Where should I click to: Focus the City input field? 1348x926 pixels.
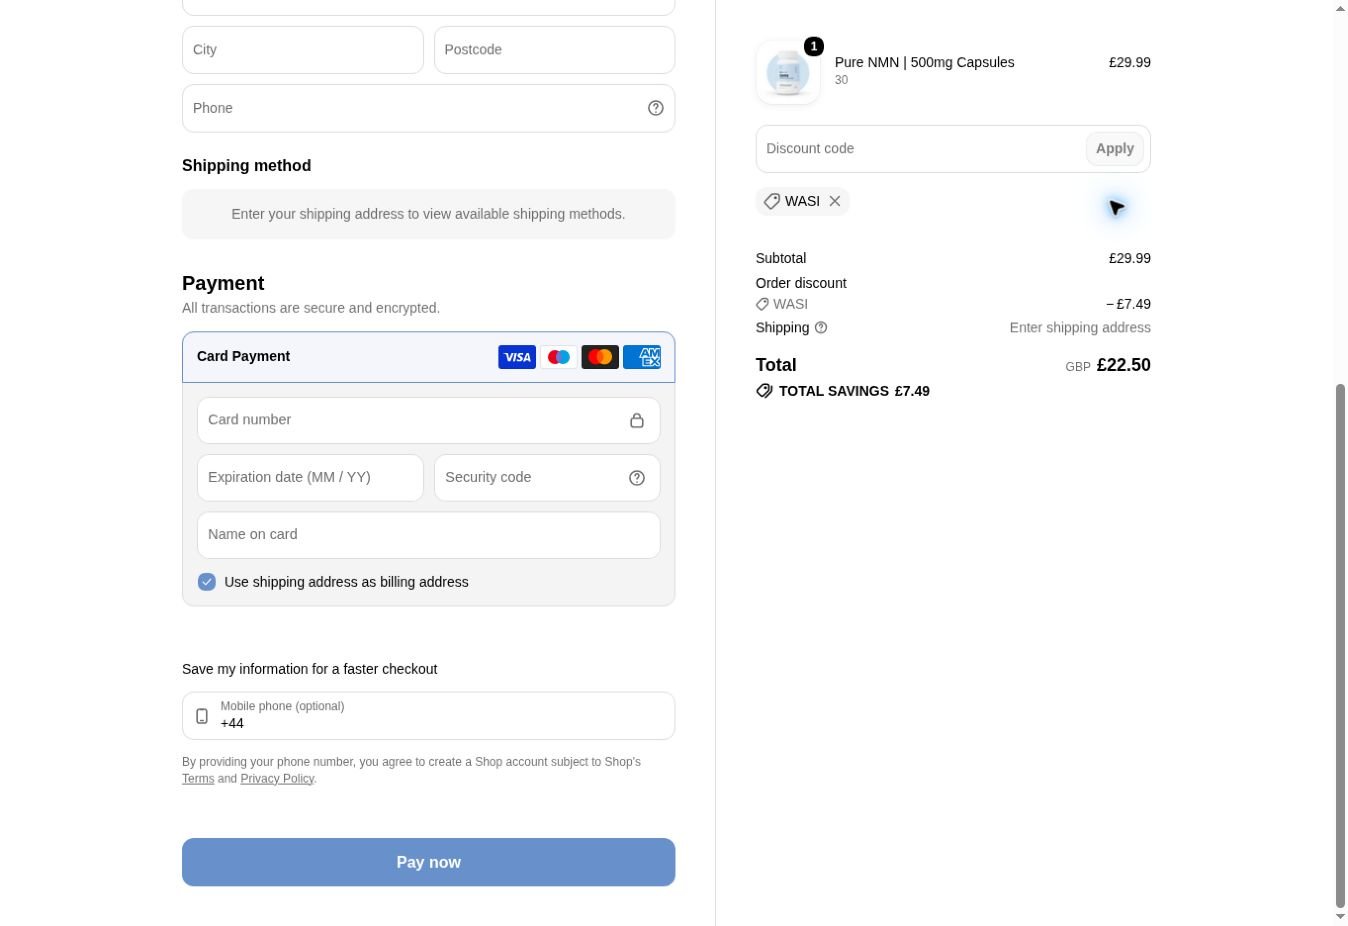point(303,50)
